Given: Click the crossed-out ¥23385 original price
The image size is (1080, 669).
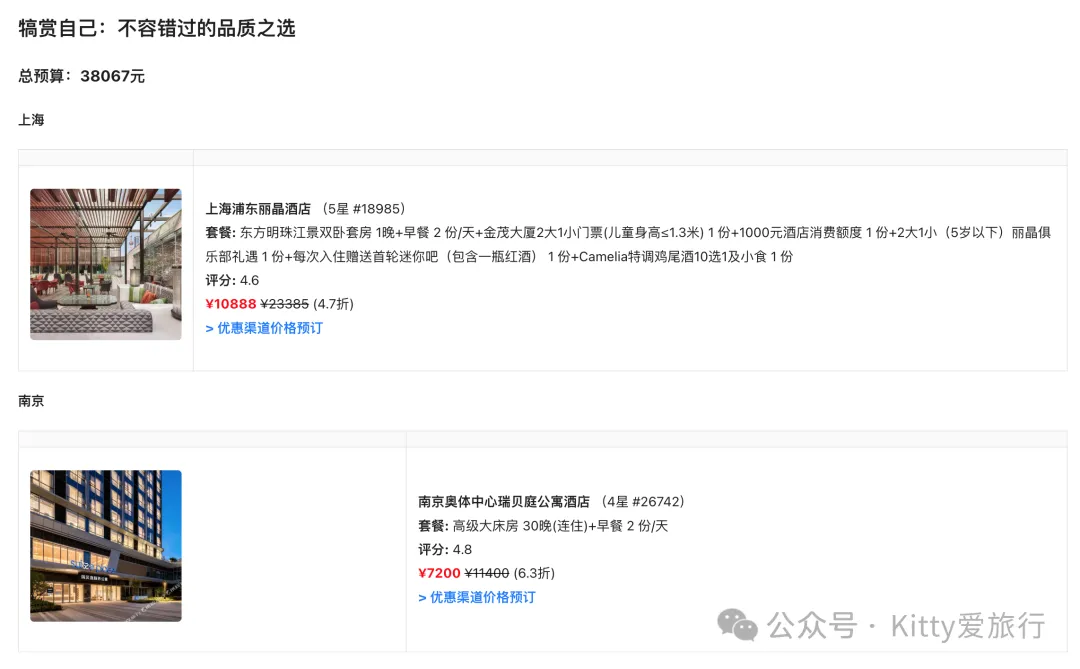Looking at the screenshot, I should [x=284, y=304].
